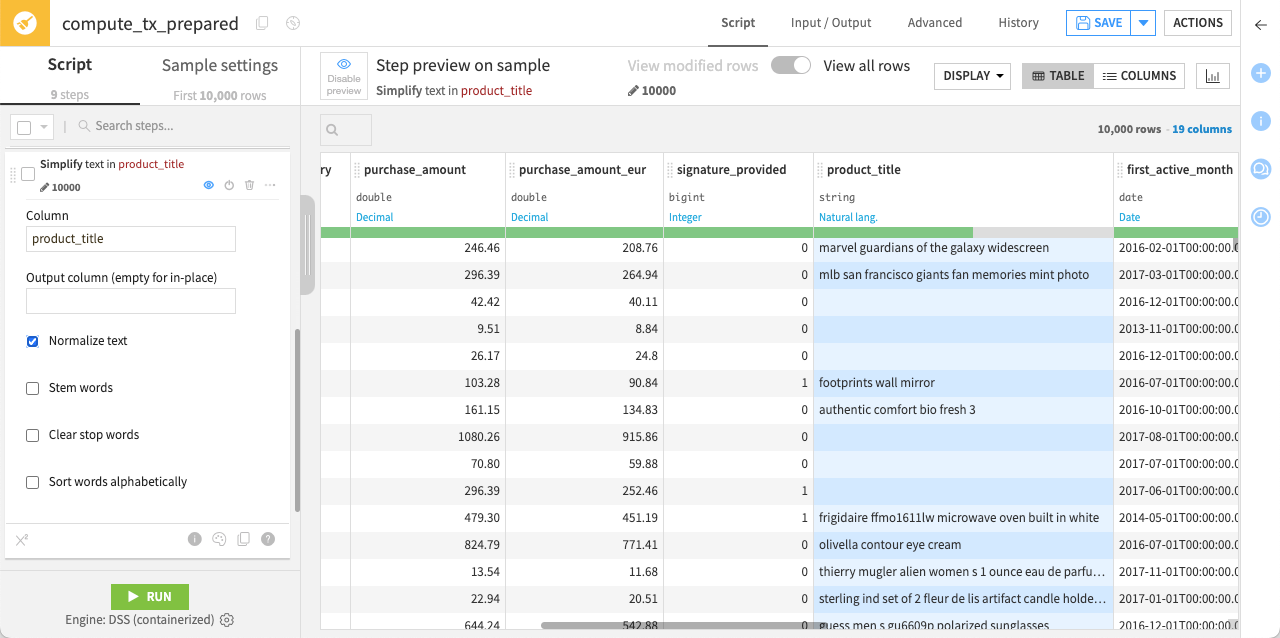Switch to TABLE view
Image resolution: width=1280 pixels, height=638 pixels.
coord(1058,76)
